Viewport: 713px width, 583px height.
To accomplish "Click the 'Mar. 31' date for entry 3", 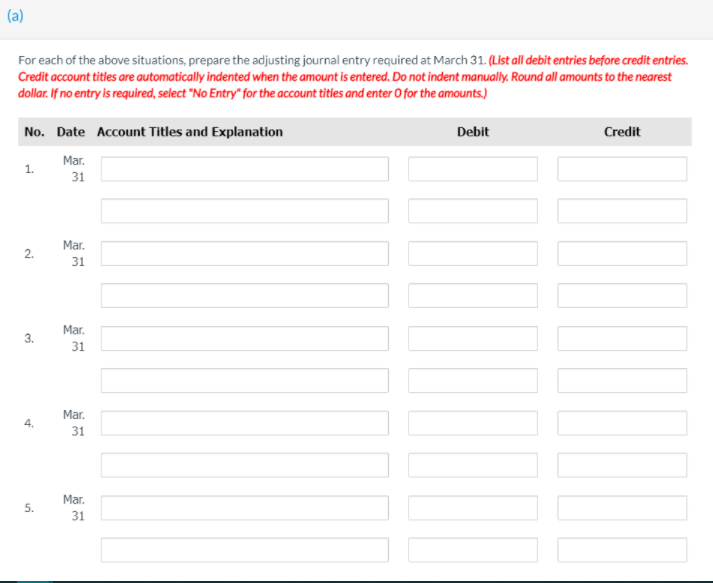I will click(x=74, y=338).
